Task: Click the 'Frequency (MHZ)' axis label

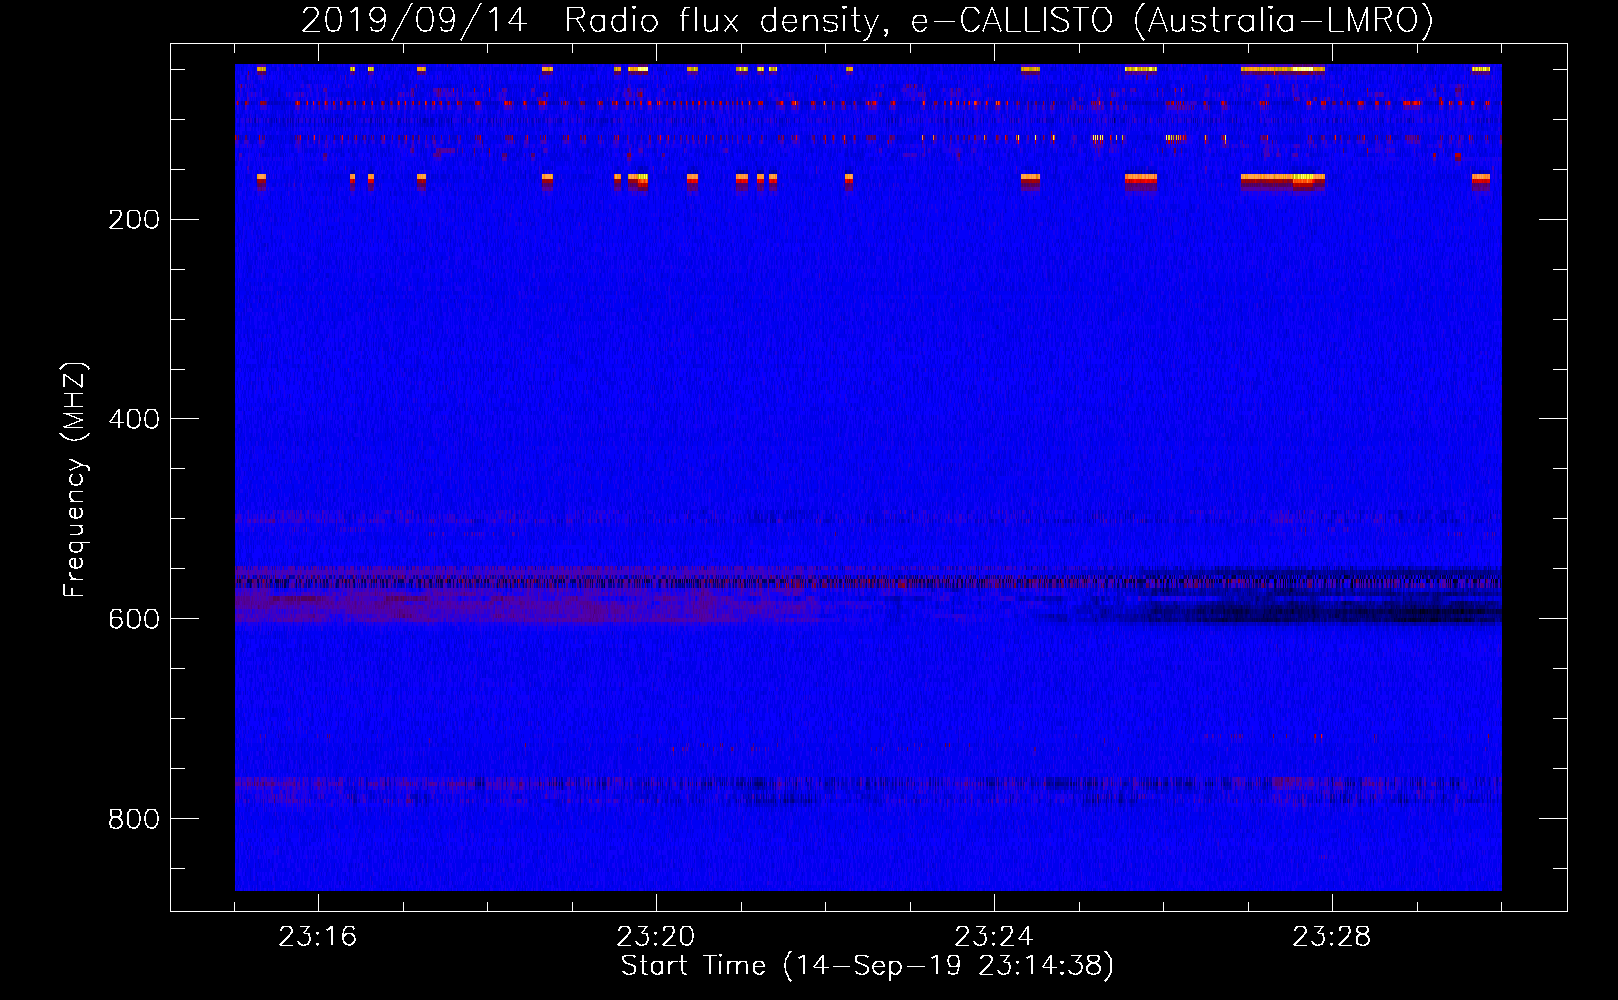Action: [75, 480]
